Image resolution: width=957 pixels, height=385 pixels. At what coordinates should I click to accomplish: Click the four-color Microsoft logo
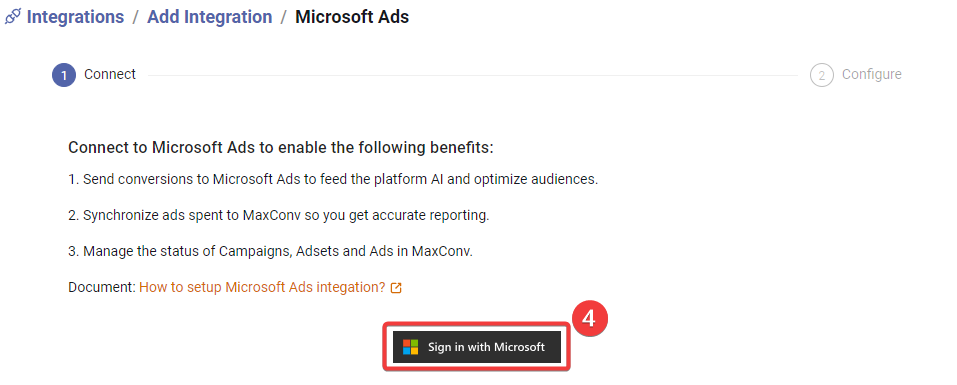pos(411,347)
